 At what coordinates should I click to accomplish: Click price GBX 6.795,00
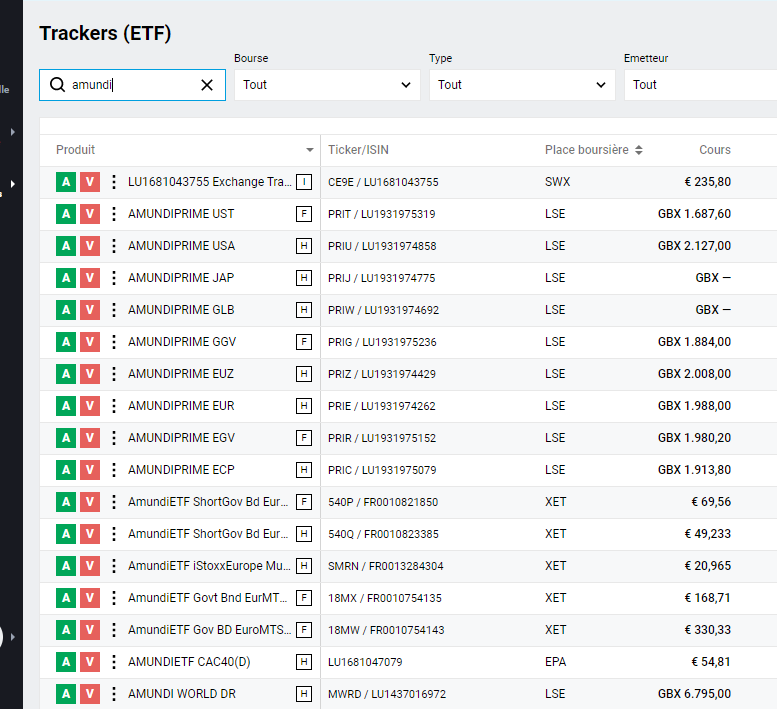tap(694, 694)
